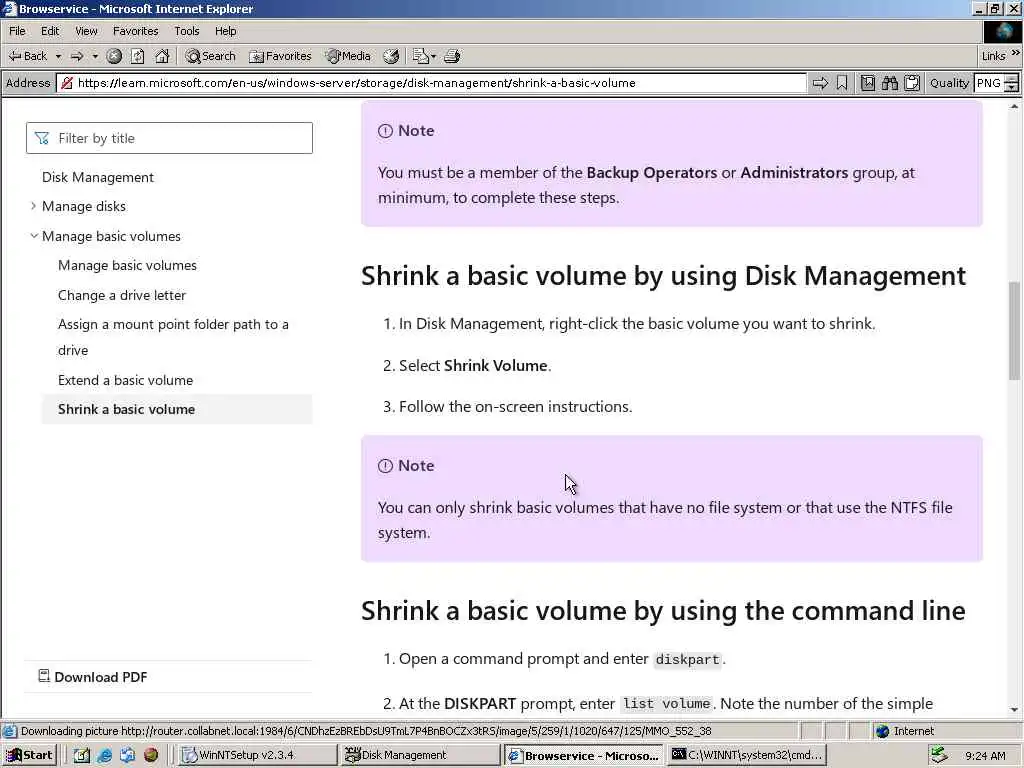Click the Outlook Express quick launch icon
The image size is (1024, 768).
127,755
